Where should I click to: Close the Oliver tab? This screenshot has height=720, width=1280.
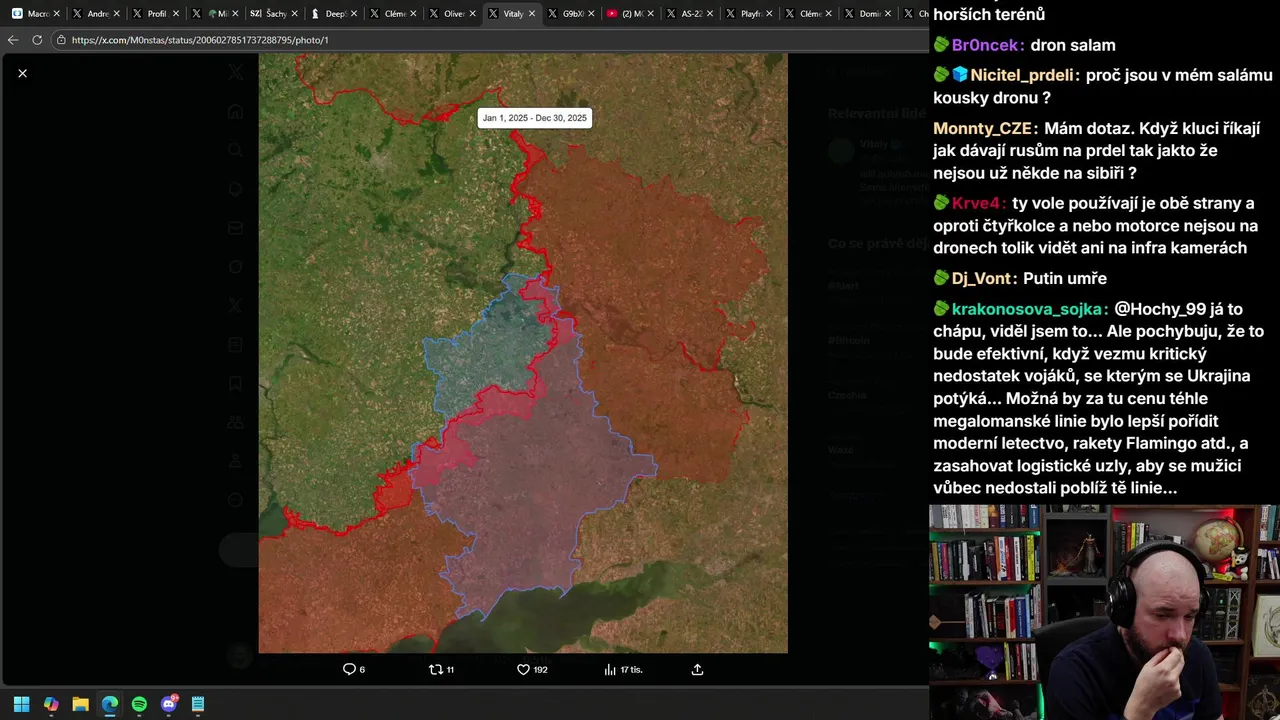tap(473, 14)
